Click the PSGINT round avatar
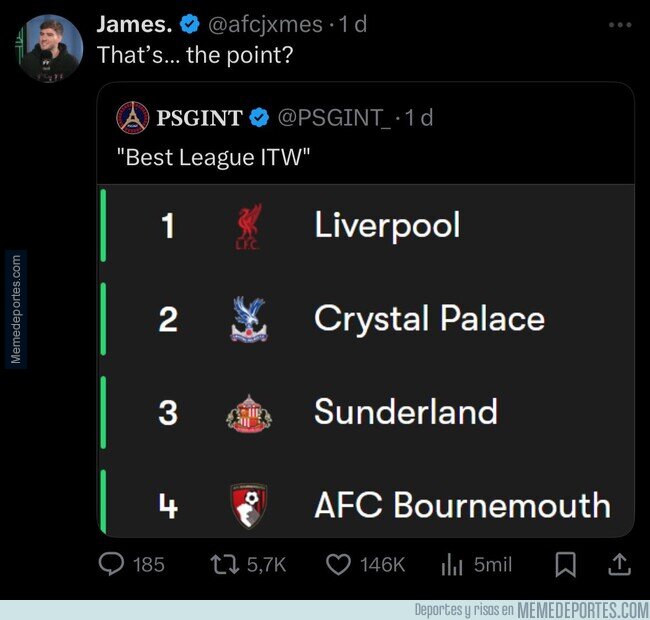 [133, 118]
